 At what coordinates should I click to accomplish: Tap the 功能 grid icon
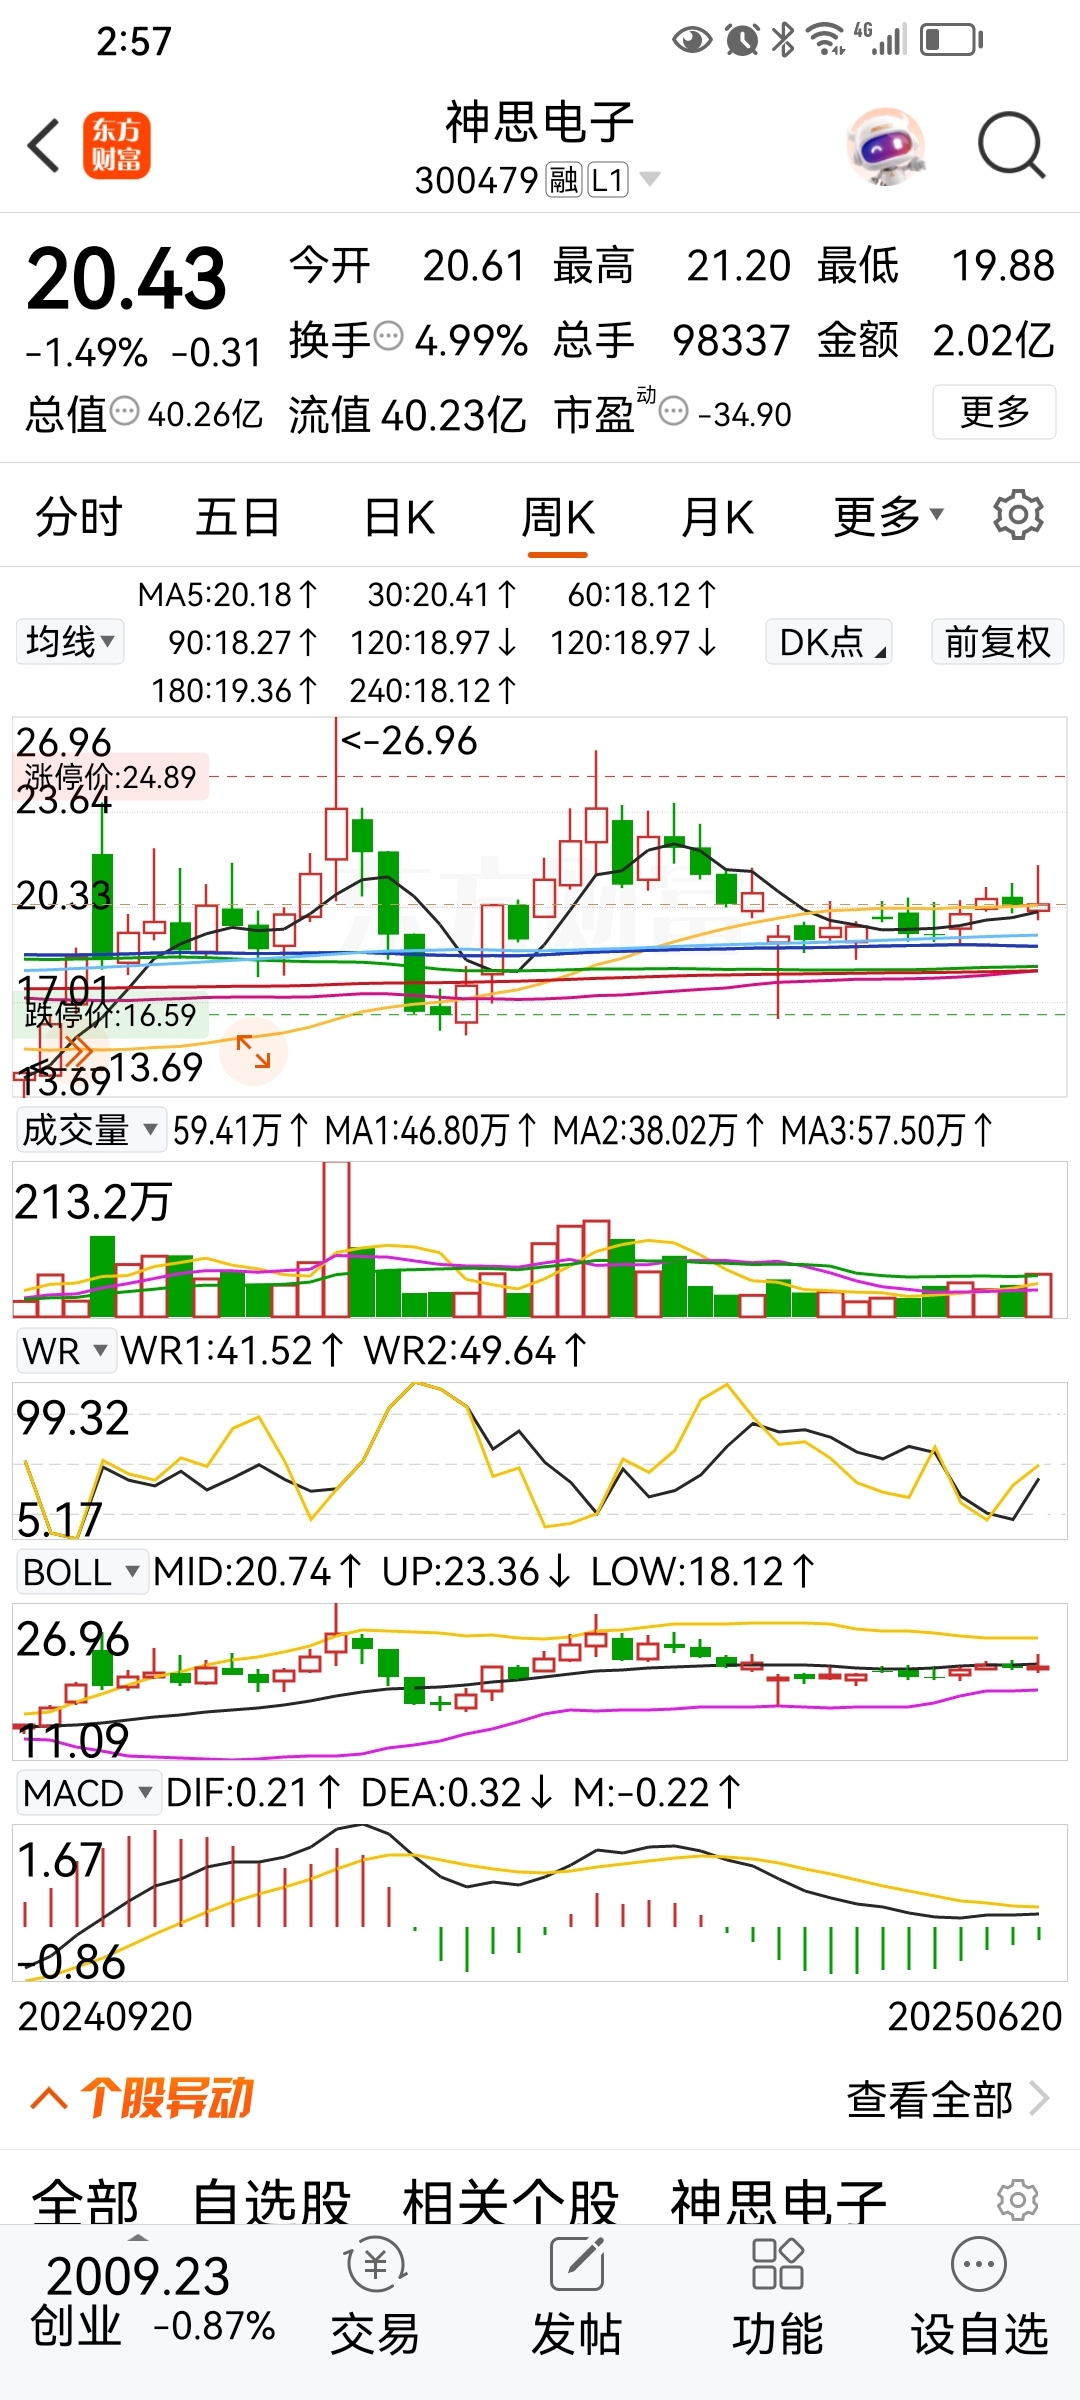pyautogui.click(x=777, y=2264)
